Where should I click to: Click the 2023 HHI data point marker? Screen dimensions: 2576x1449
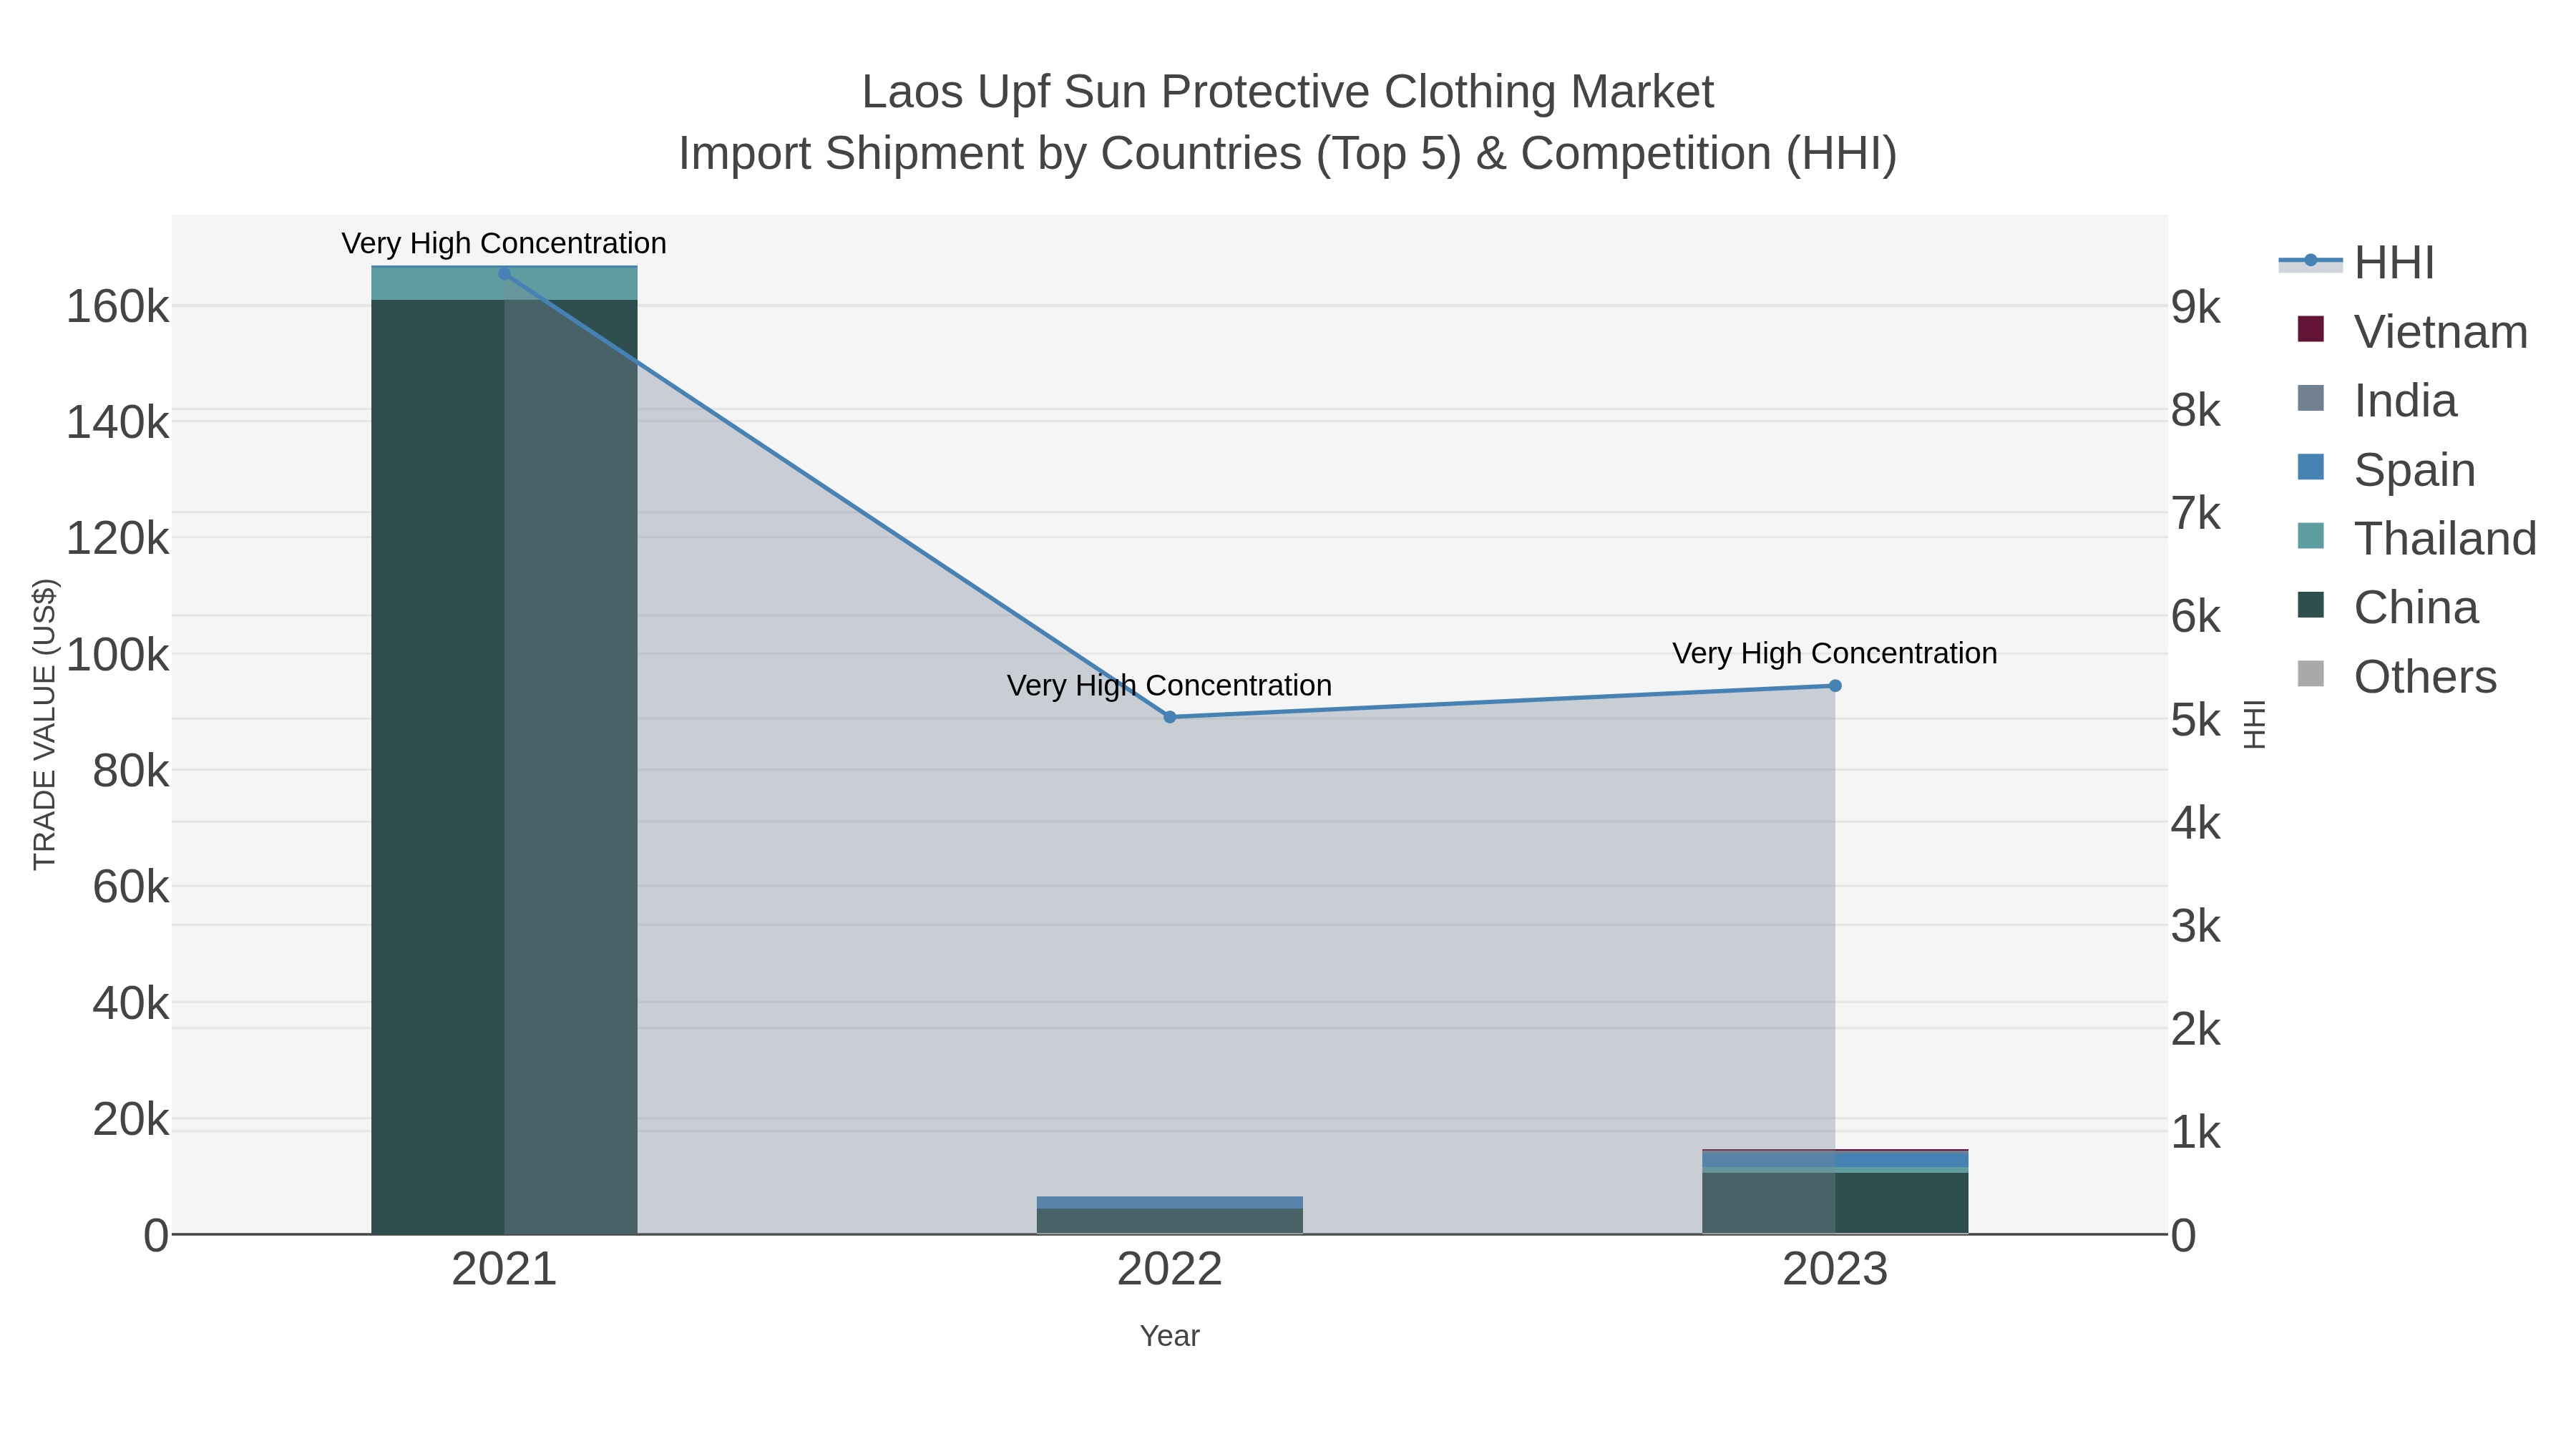click(1835, 686)
